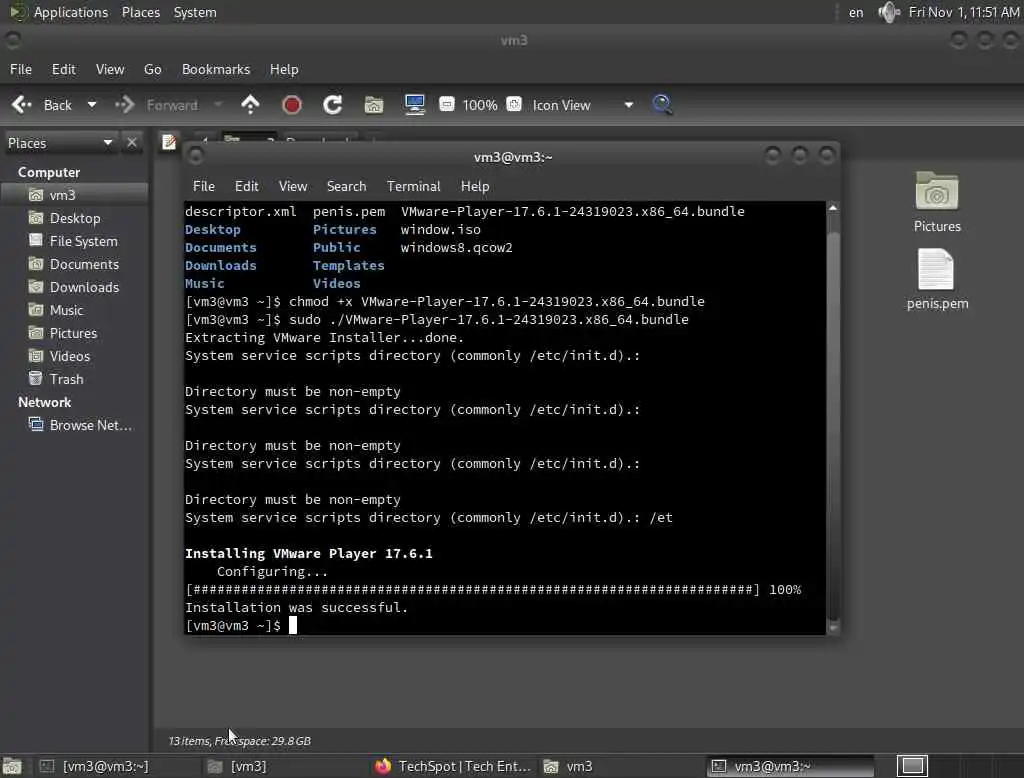
Task: Zoom out with the minus icon
Action: [447, 105]
